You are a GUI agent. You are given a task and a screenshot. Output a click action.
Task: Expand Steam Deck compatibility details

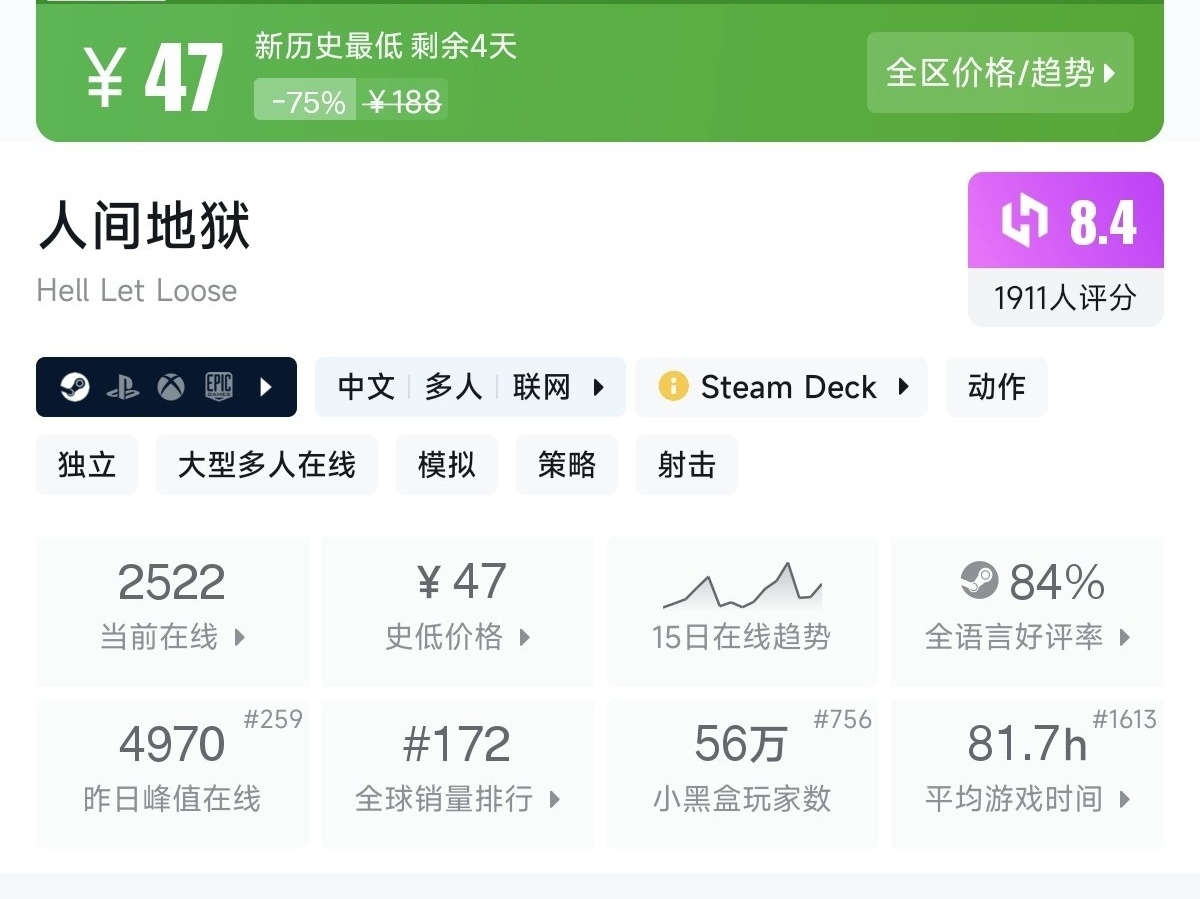904,387
